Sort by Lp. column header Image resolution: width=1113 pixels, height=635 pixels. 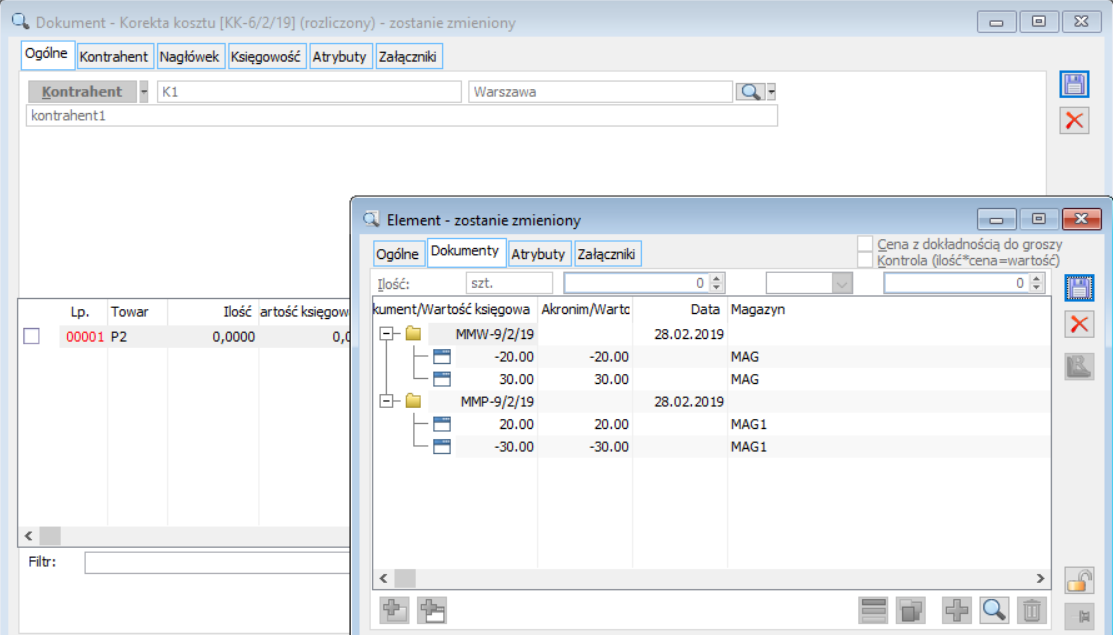tap(80, 312)
